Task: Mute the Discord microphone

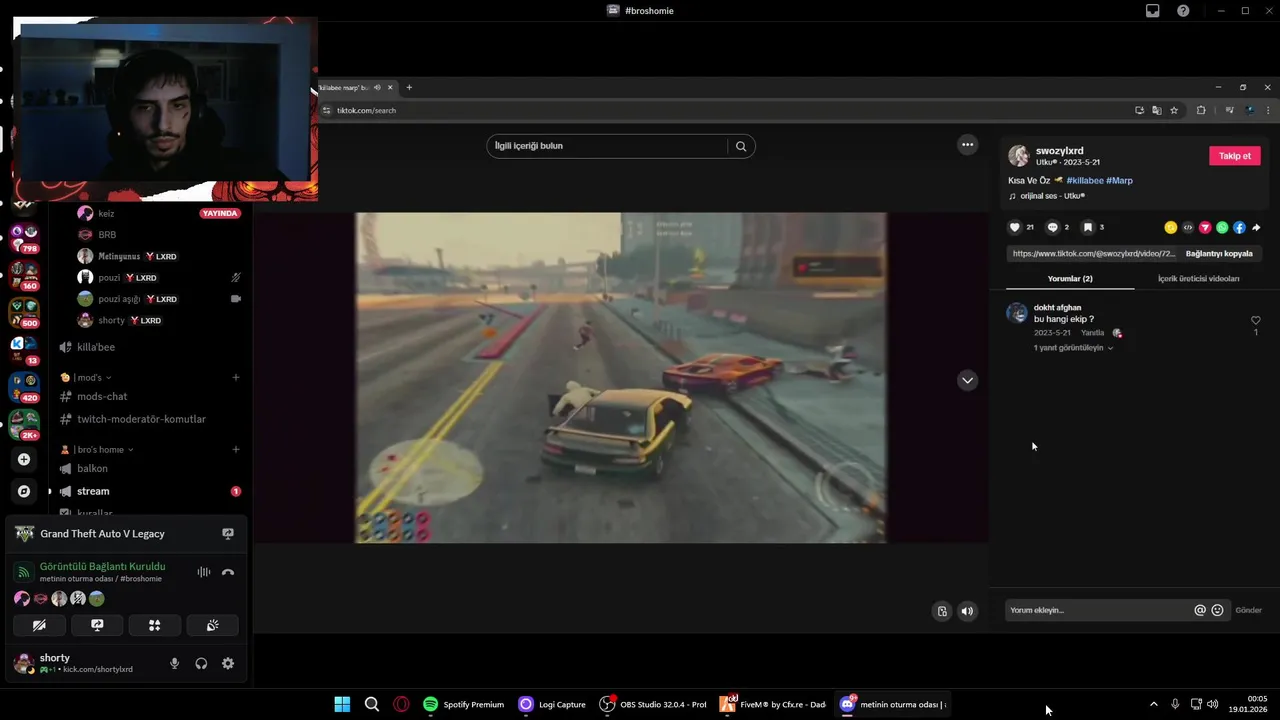Action: coord(174,663)
